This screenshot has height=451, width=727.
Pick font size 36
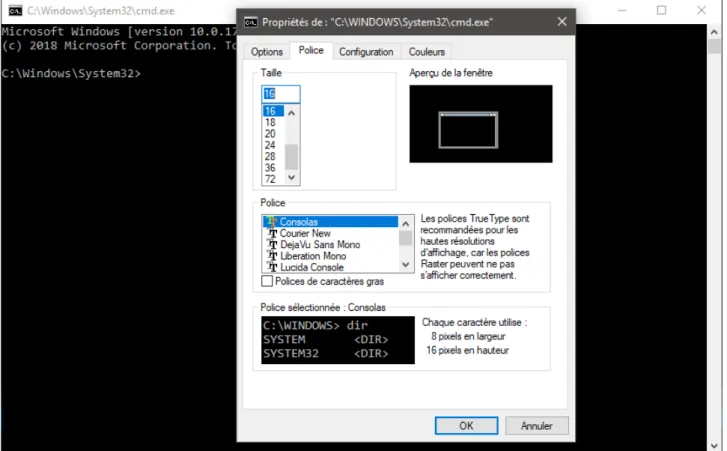tap(274, 168)
